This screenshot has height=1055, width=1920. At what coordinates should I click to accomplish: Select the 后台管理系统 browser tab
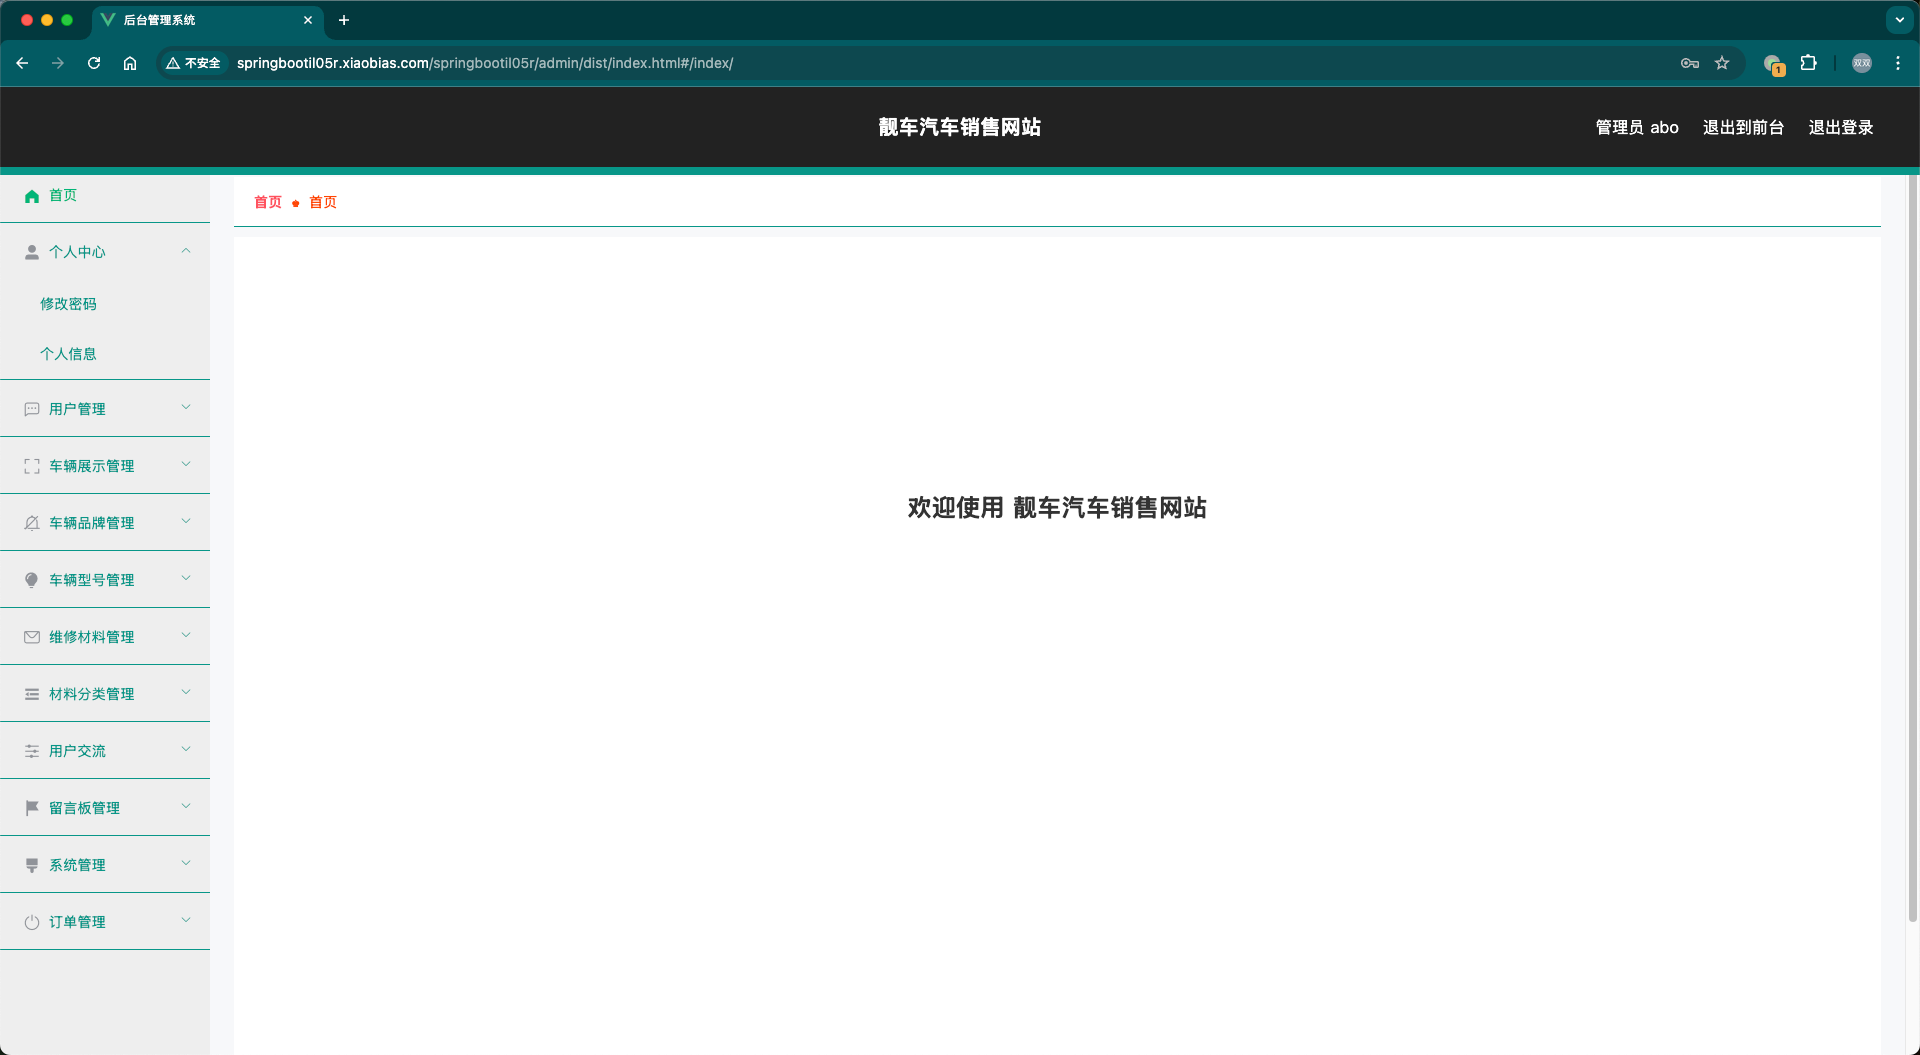point(208,20)
